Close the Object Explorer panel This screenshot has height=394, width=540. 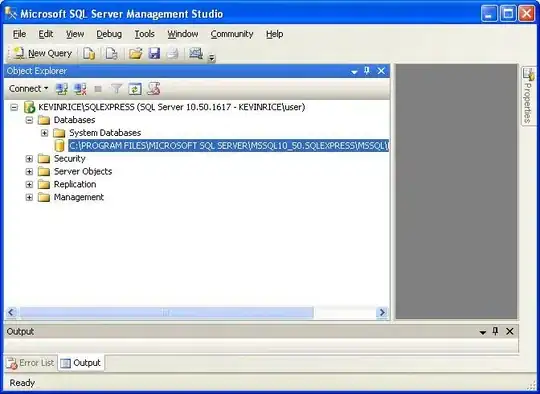[x=381, y=71]
